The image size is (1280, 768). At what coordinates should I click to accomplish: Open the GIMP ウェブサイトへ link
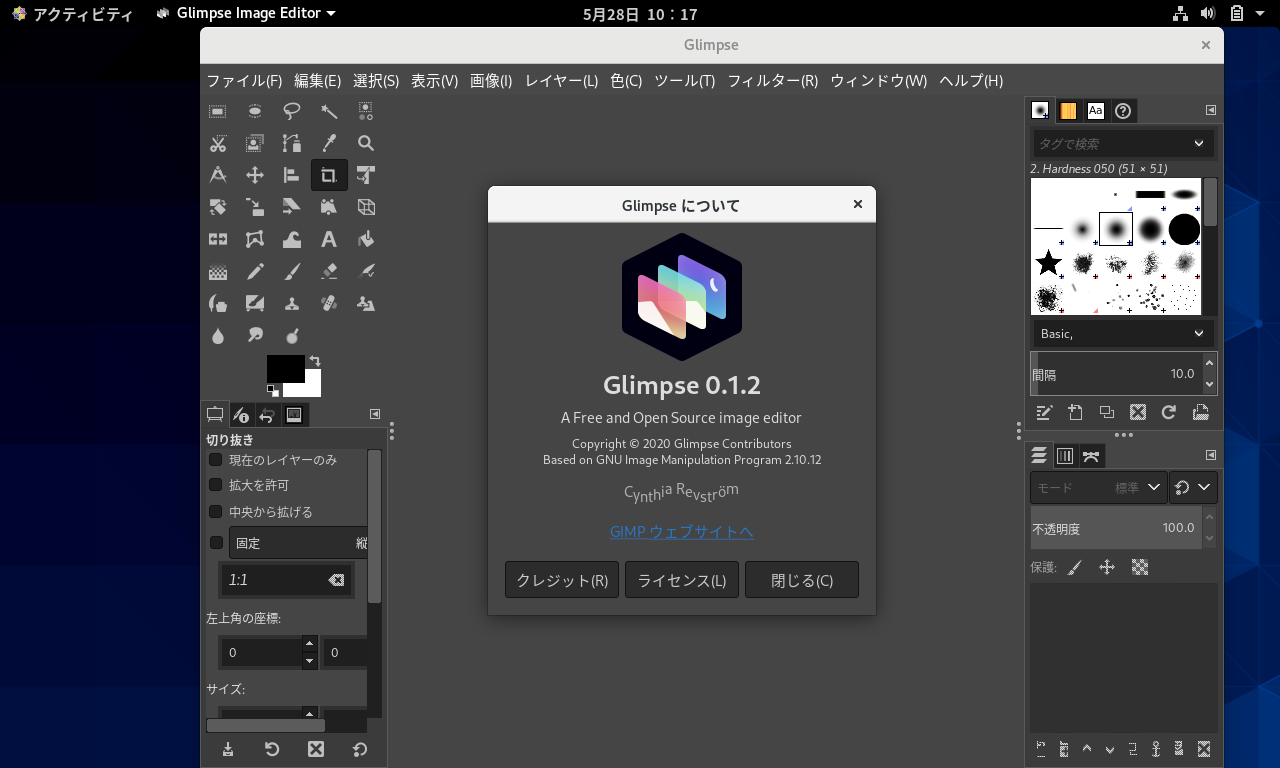pos(682,531)
